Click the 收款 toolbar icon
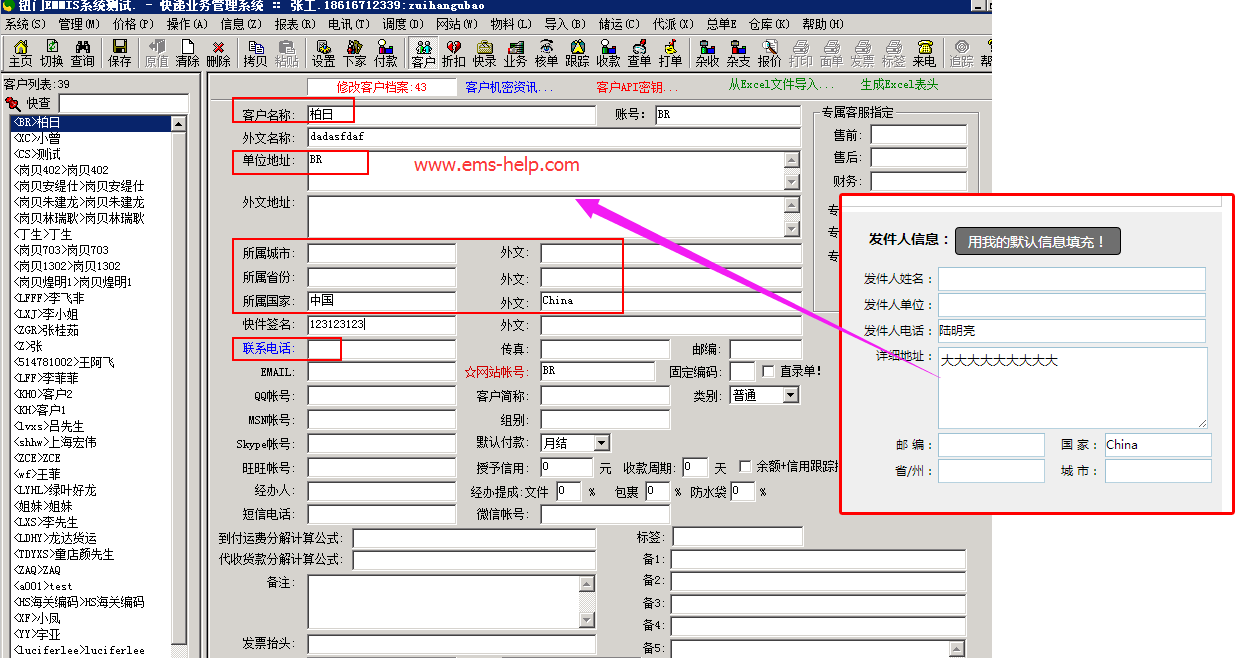Image resolution: width=1246 pixels, height=658 pixels. [x=609, y=54]
